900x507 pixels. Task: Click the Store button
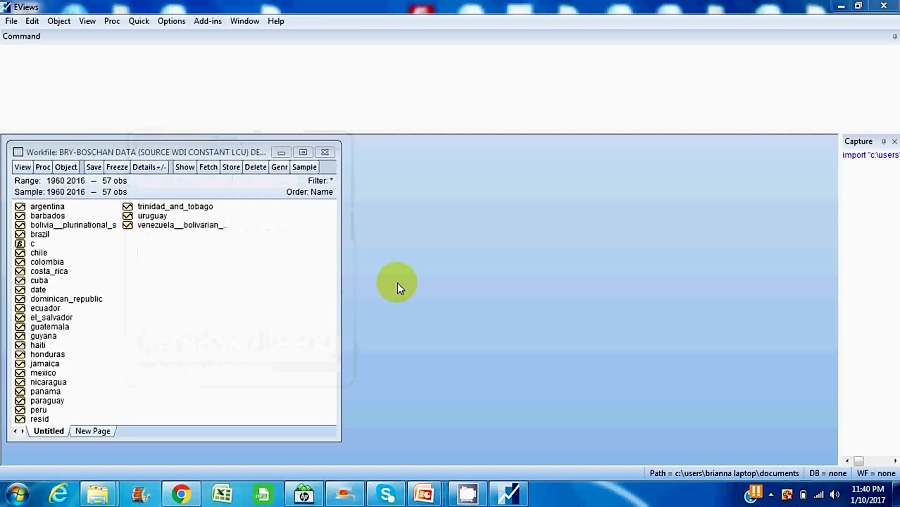[x=231, y=167]
